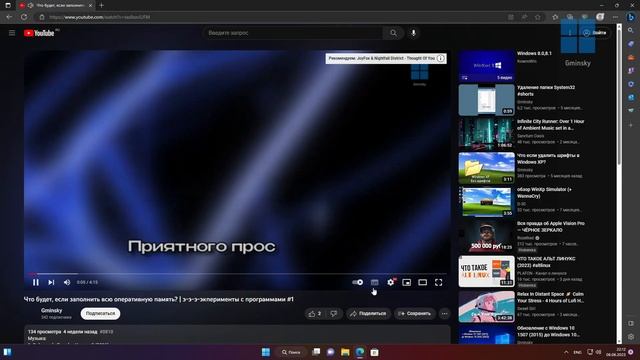
Task: Open Windows XP fonts video thumbnail
Action: (x=487, y=168)
